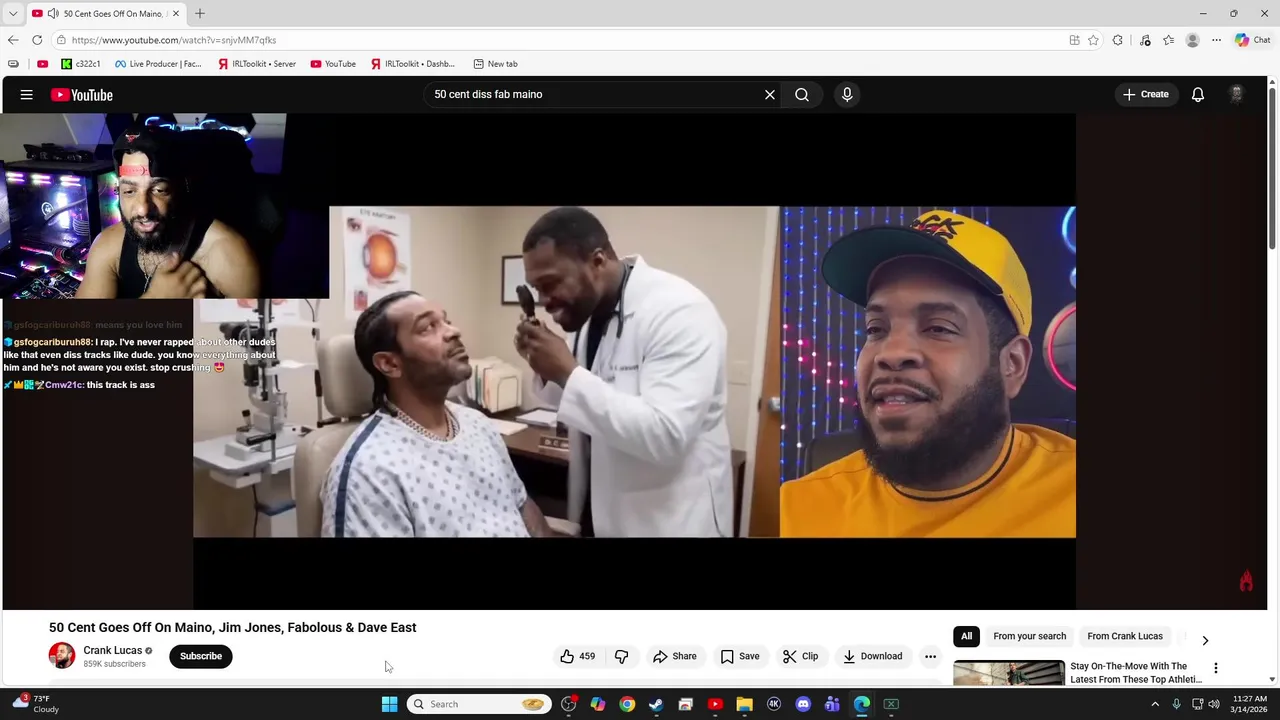1280x720 pixels.
Task: Open the Stay On-The-Move suggested thumbnail
Action: pyautogui.click(x=1009, y=673)
